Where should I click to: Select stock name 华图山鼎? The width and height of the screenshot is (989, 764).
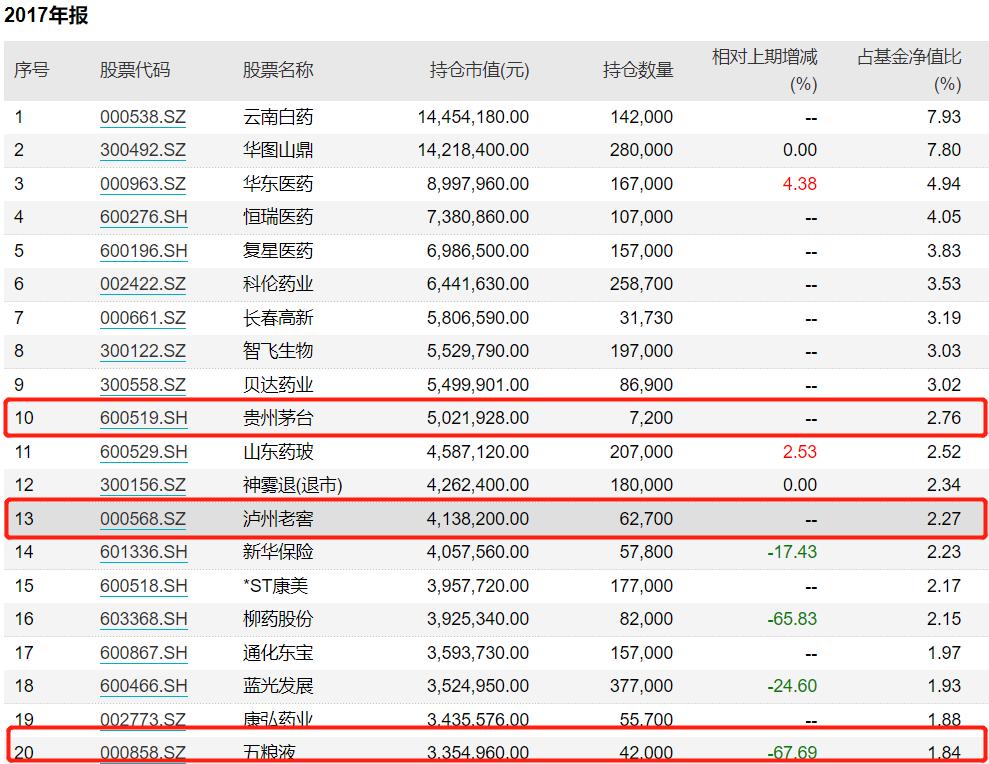pyautogui.click(x=278, y=150)
